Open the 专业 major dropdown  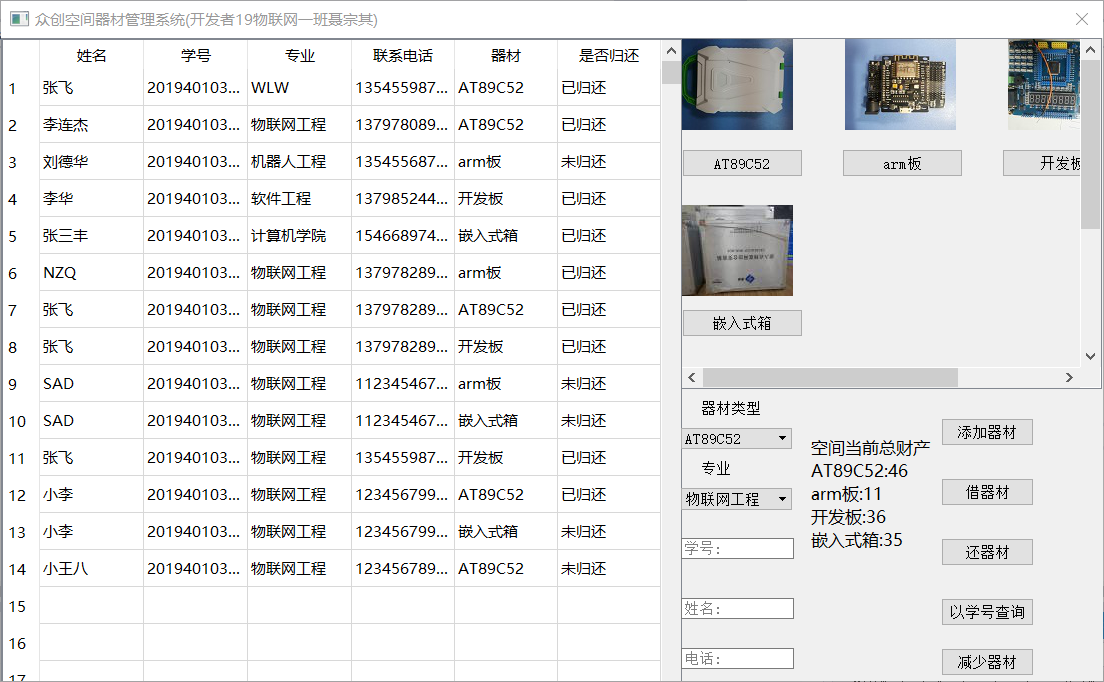pos(783,498)
